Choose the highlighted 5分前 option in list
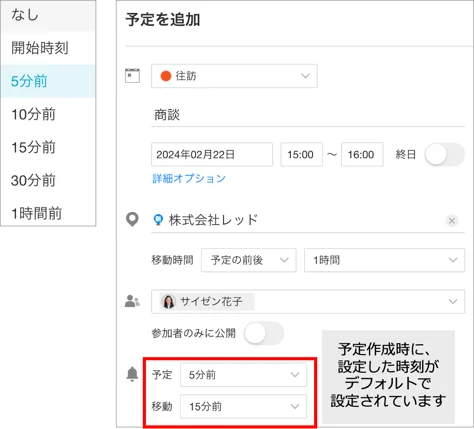Image resolution: width=474 pixels, height=429 pixels. point(48,81)
